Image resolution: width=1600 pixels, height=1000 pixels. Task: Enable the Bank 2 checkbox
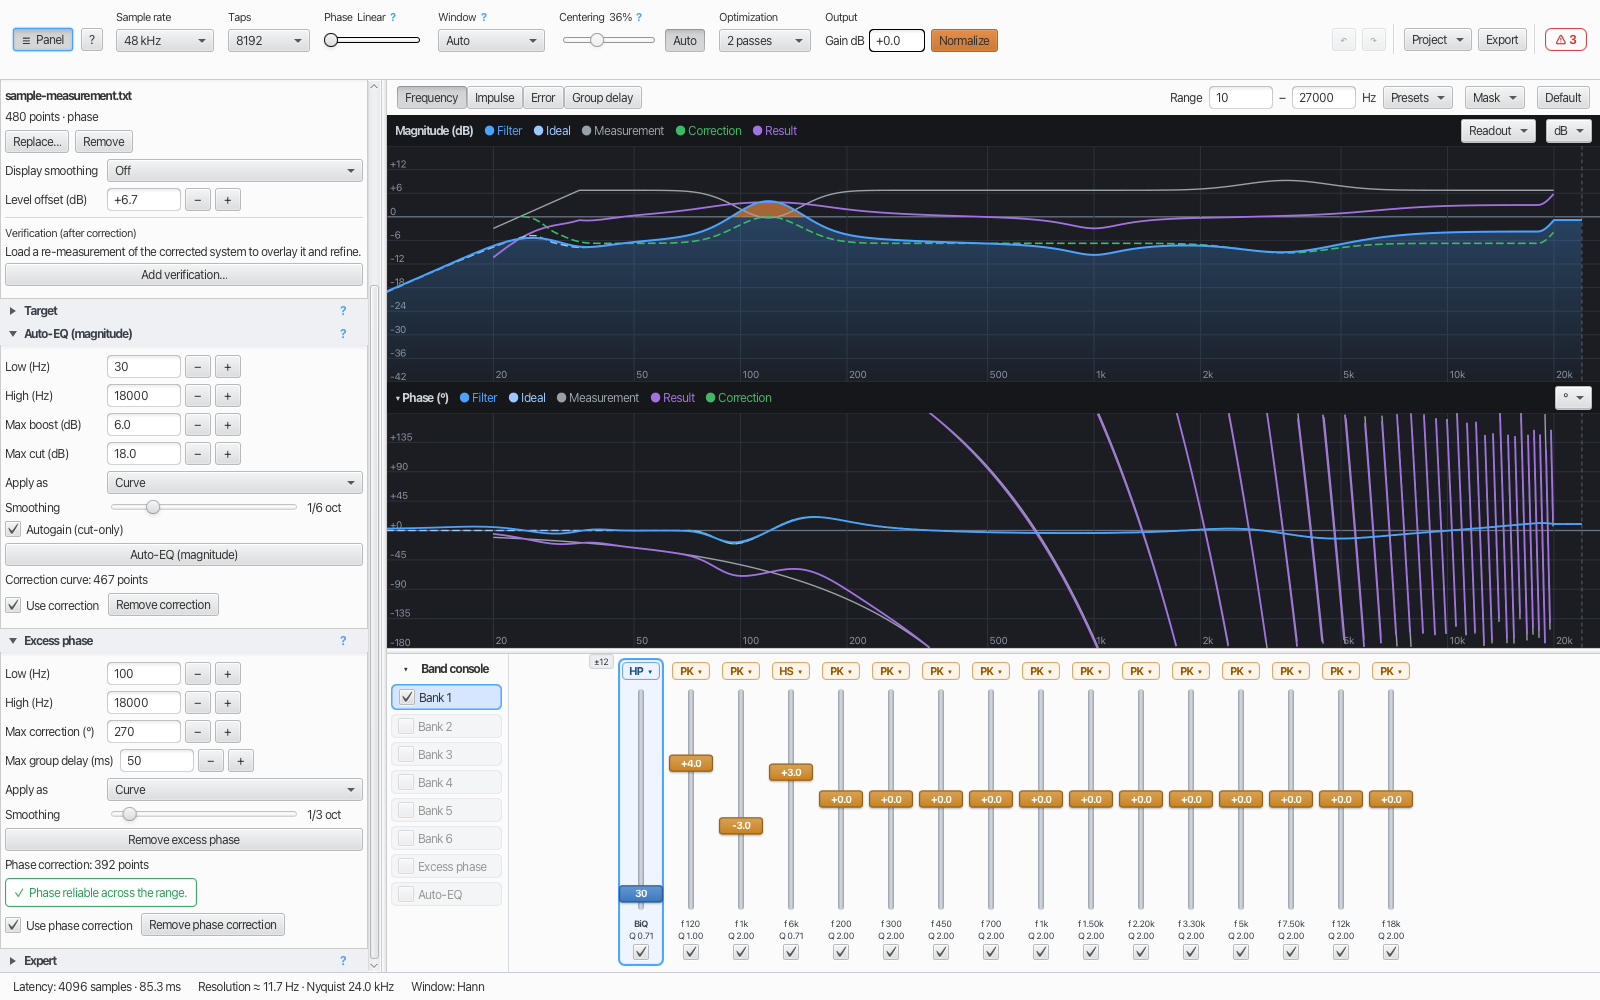[x=406, y=726]
